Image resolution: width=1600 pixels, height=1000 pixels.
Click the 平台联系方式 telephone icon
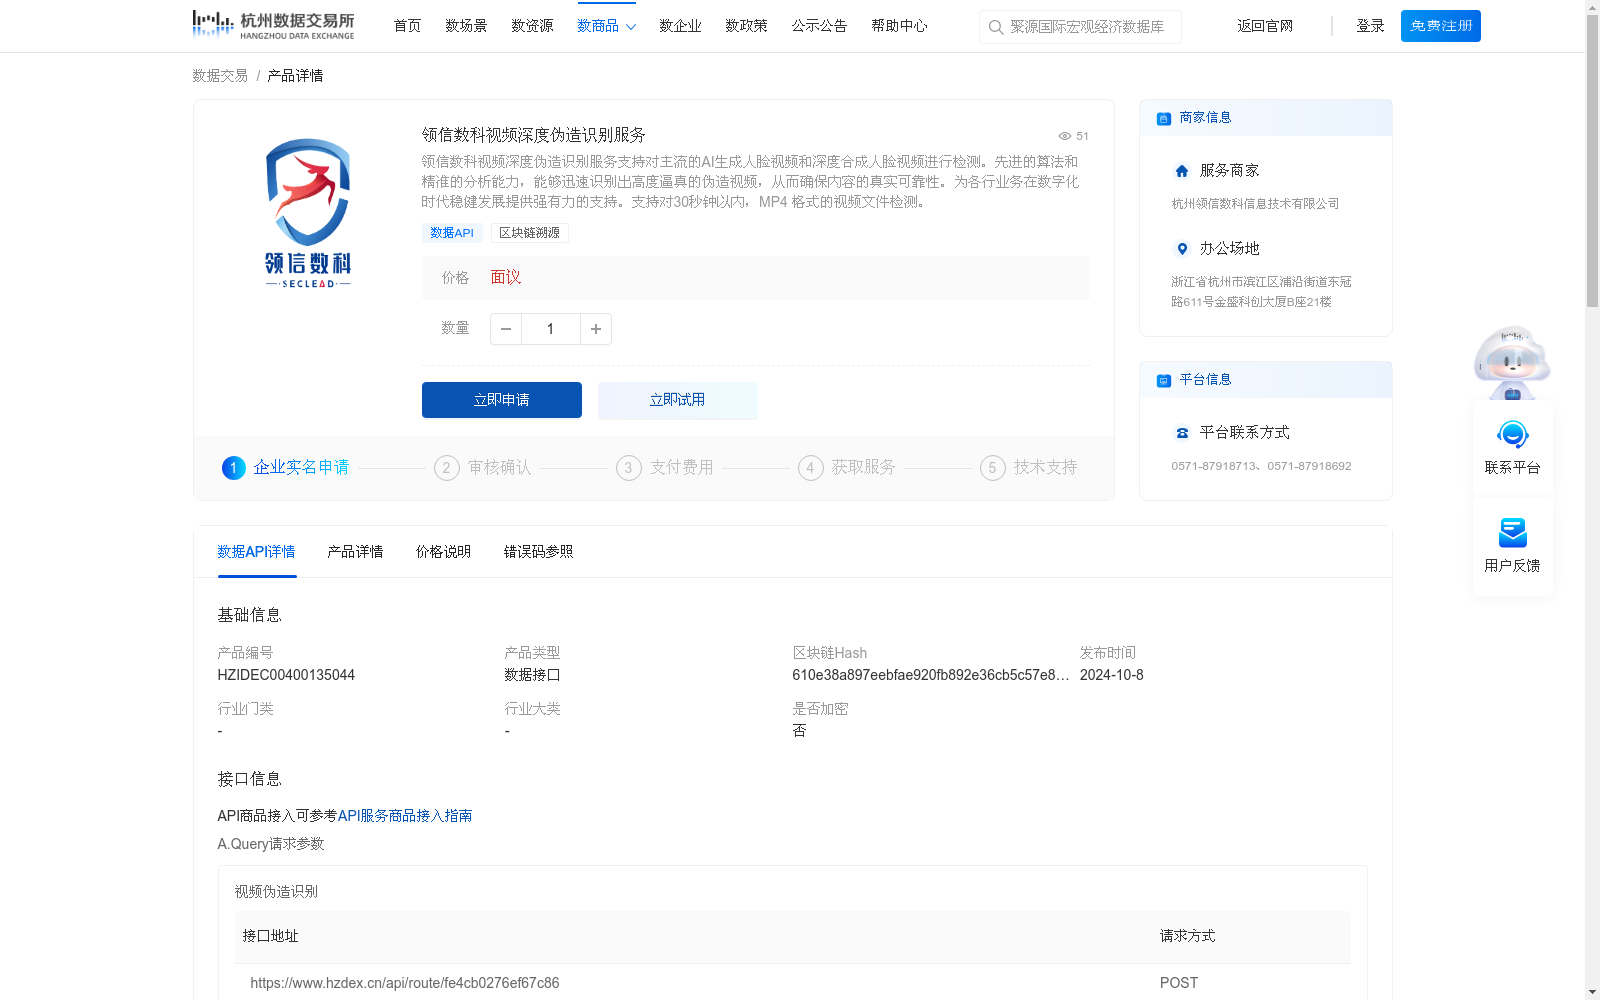point(1182,433)
